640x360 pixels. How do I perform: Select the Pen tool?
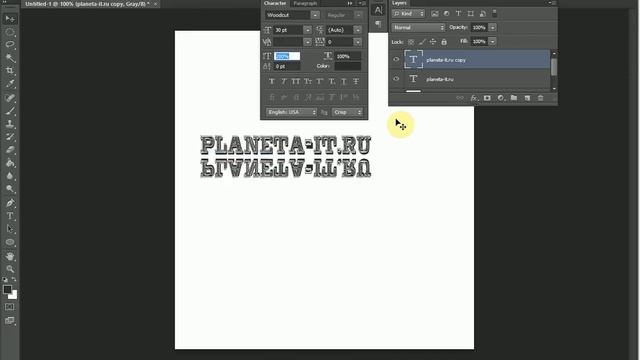pyautogui.click(x=10, y=203)
